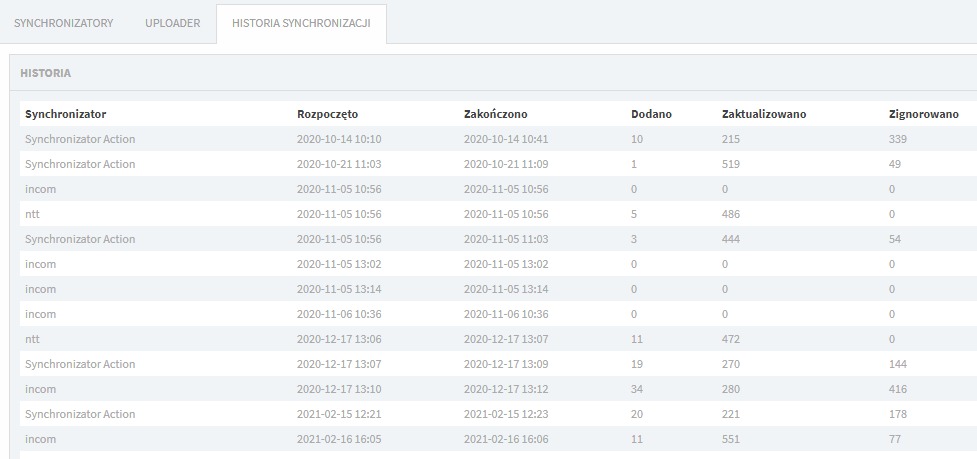Click Zaktualizowano value 472
Screen dimensions: 977x459
pos(731,339)
